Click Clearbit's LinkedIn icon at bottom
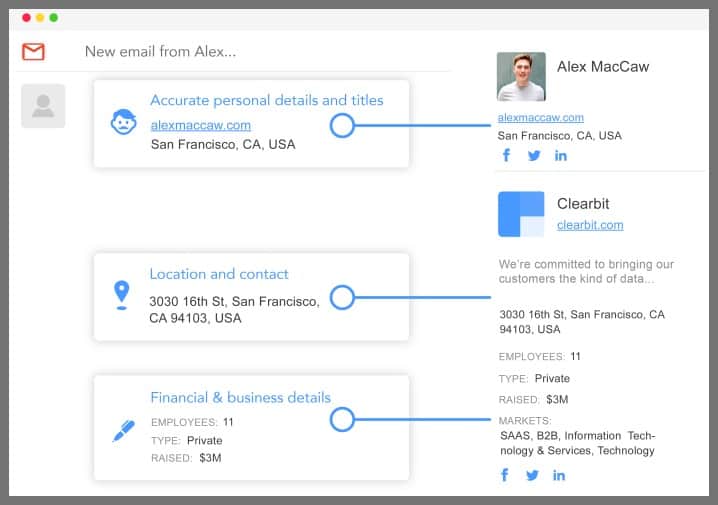The width and height of the screenshot is (718, 505). (559, 475)
